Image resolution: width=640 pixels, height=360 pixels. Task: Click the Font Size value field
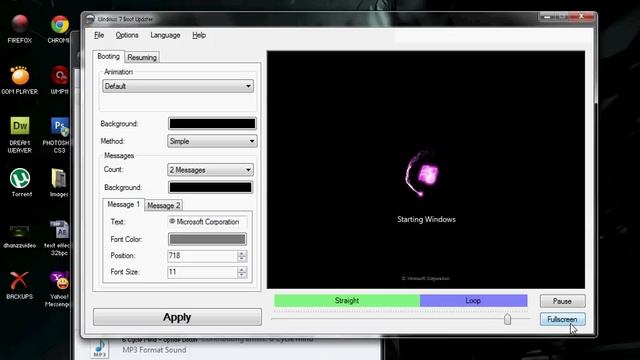click(x=202, y=272)
